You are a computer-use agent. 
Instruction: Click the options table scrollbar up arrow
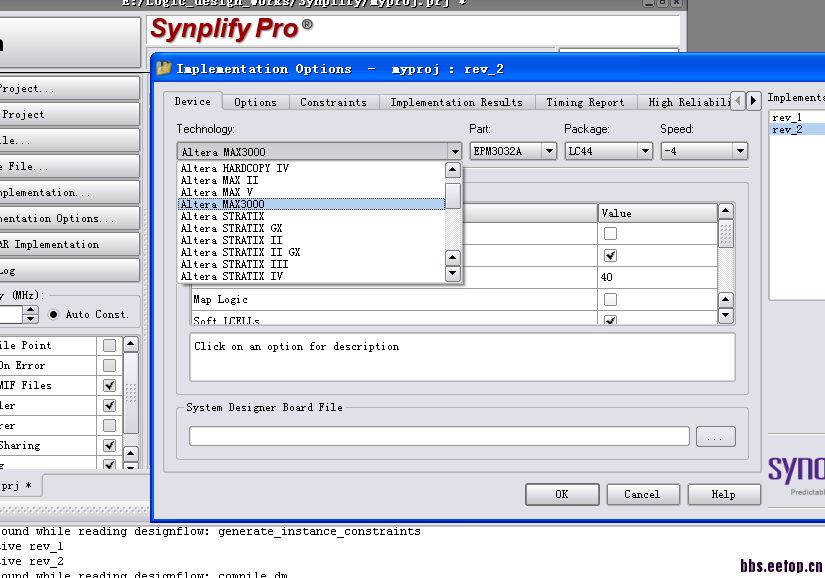tap(725, 212)
